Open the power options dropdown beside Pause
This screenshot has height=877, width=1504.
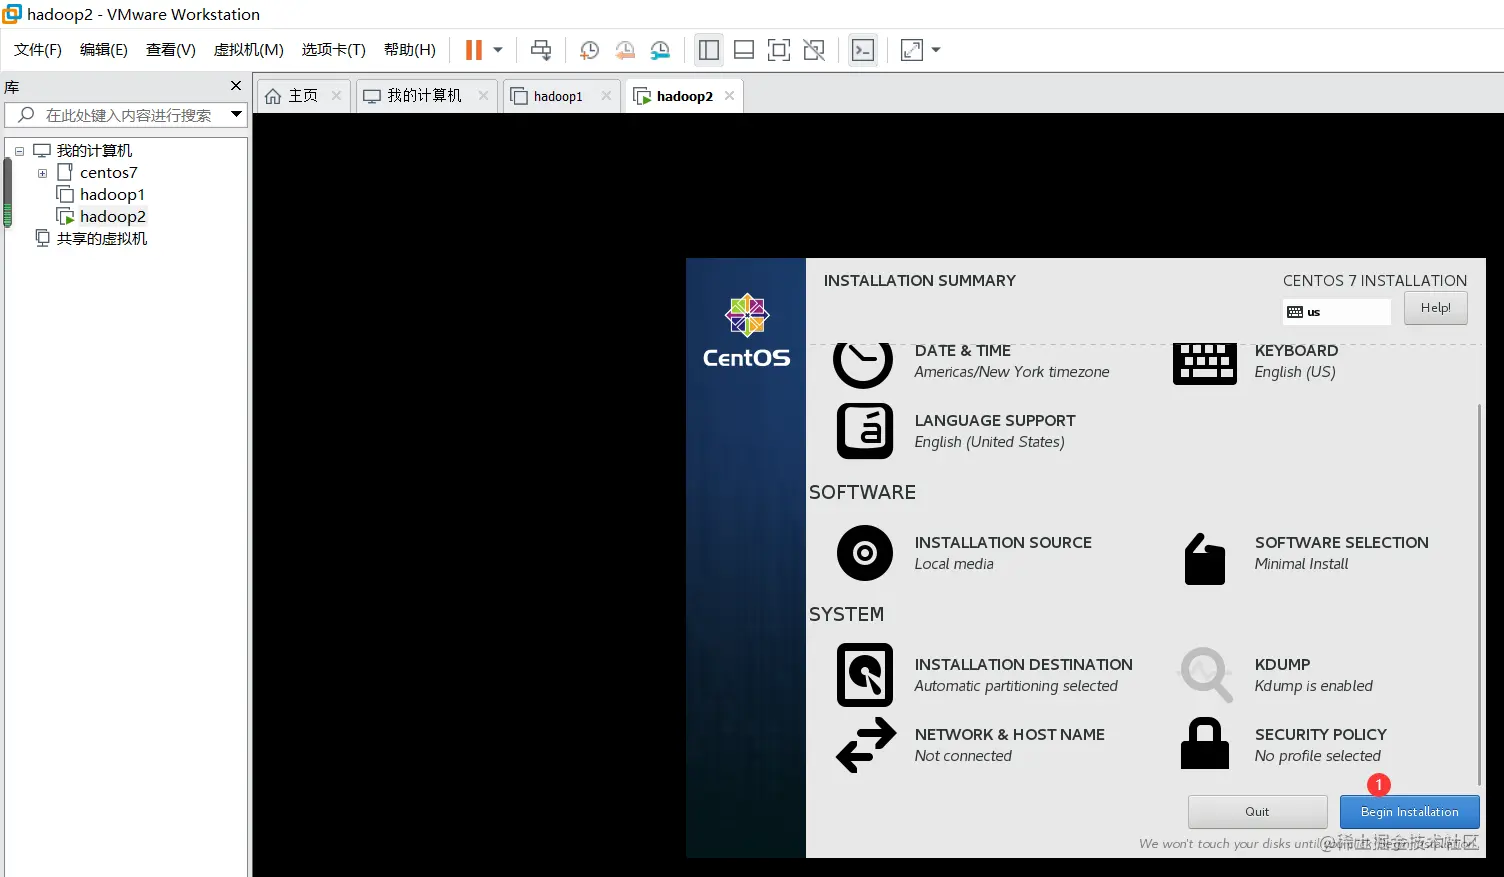point(498,50)
